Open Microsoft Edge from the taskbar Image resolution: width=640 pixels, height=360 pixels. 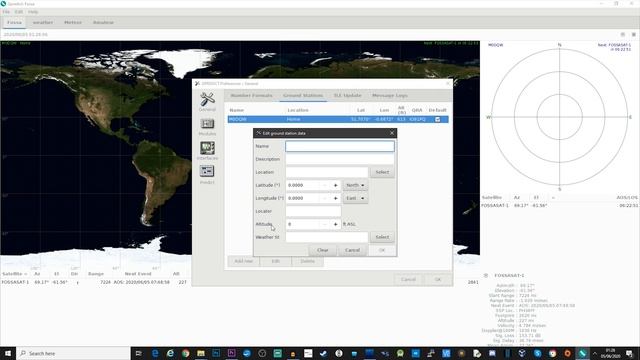pos(155,353)
